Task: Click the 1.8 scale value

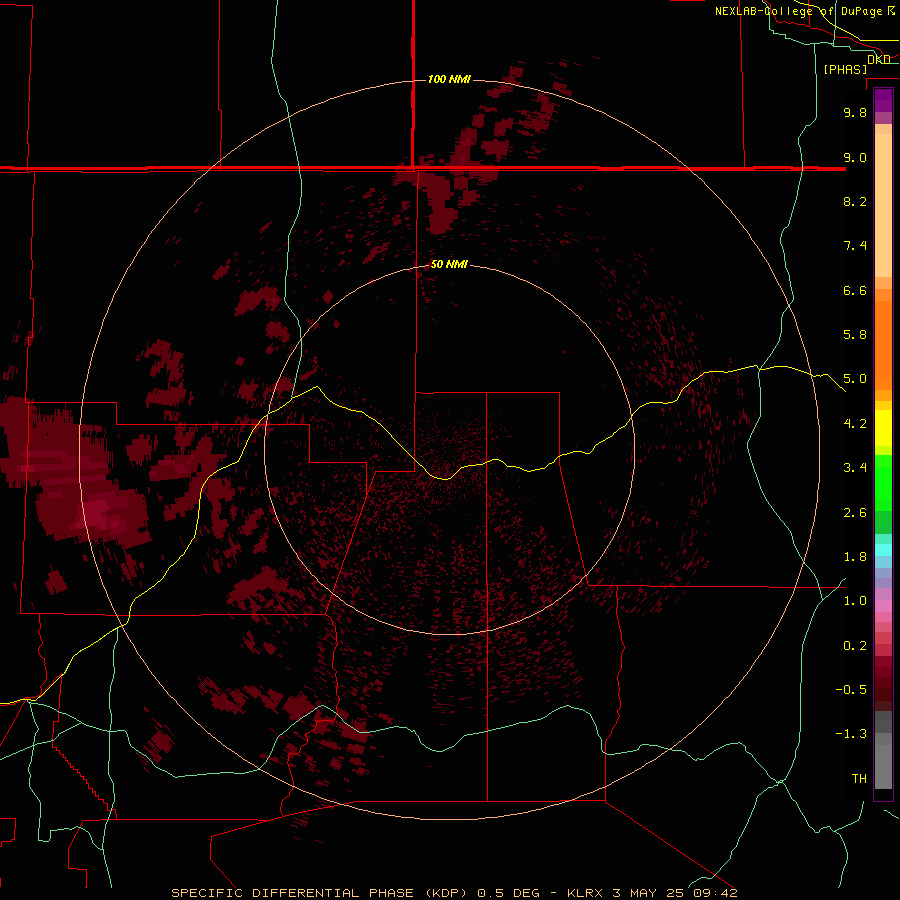Action: (x=855, y=557)
